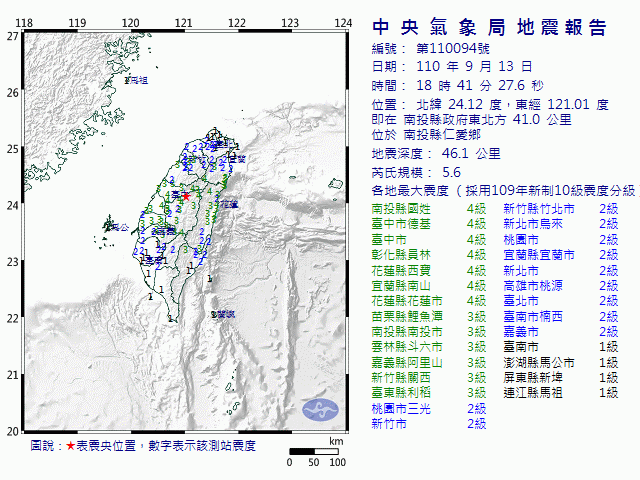This screenshot has height=480, width=640.
Task: Select the 嘉義縣阿里山 intensity row
Action: pos(429,362)
